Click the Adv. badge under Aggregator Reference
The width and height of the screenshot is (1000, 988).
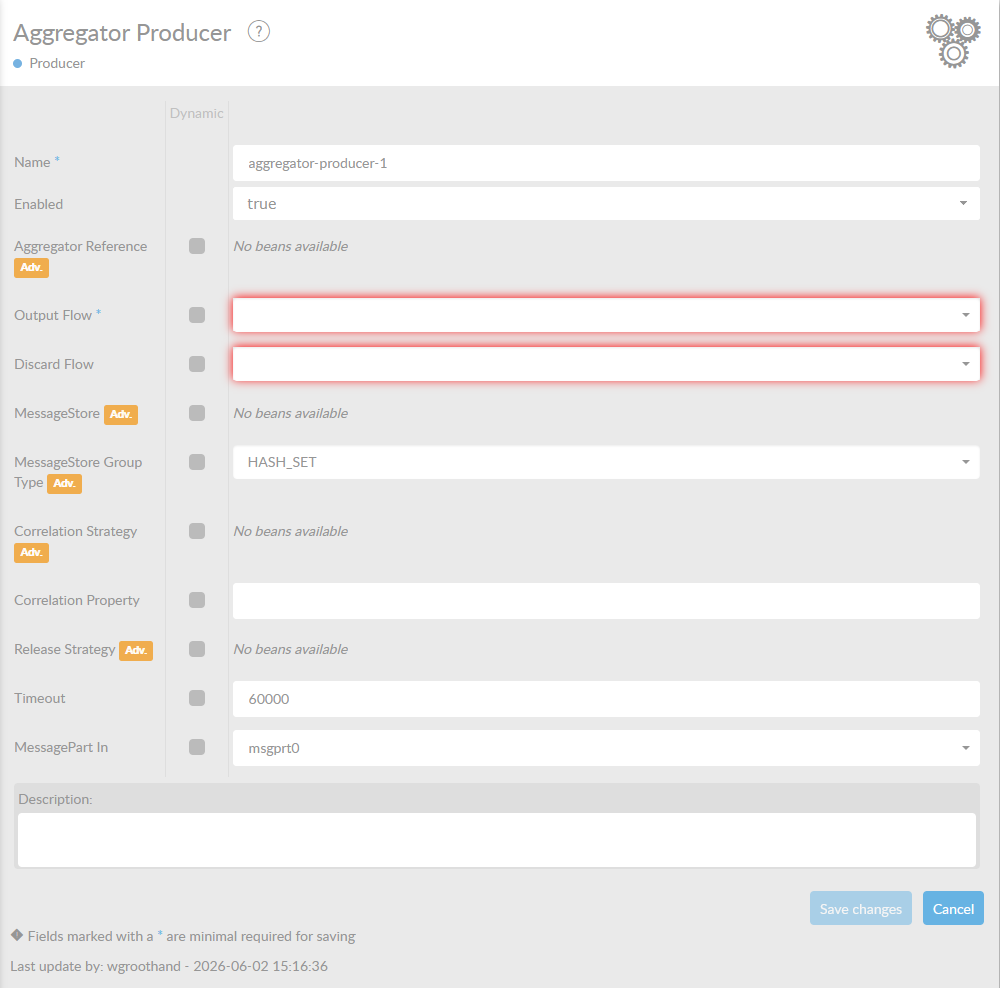[x=31, y=267]
